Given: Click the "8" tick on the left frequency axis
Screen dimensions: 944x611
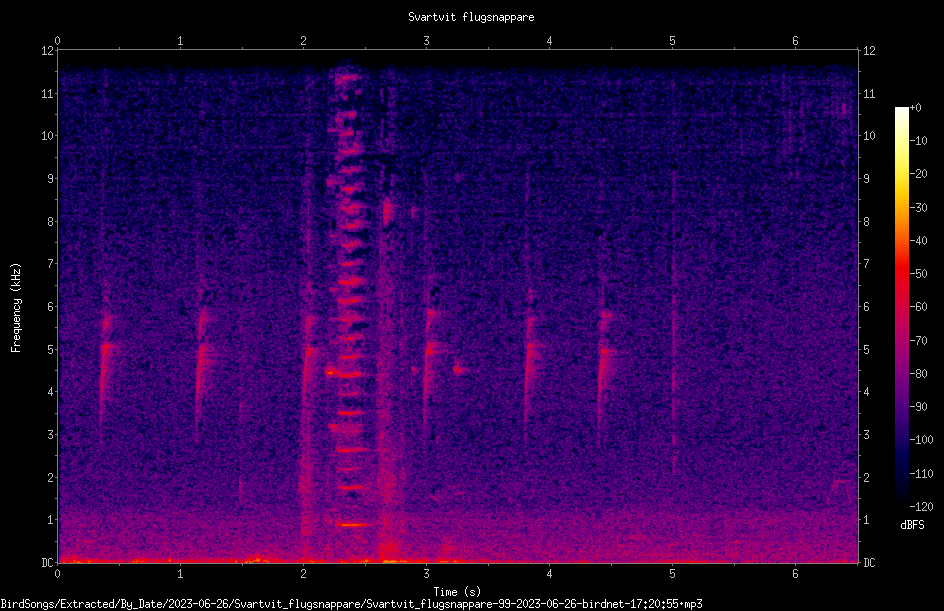Looking at the screenshot, I should pyautogui.click(x=51, y=222).
